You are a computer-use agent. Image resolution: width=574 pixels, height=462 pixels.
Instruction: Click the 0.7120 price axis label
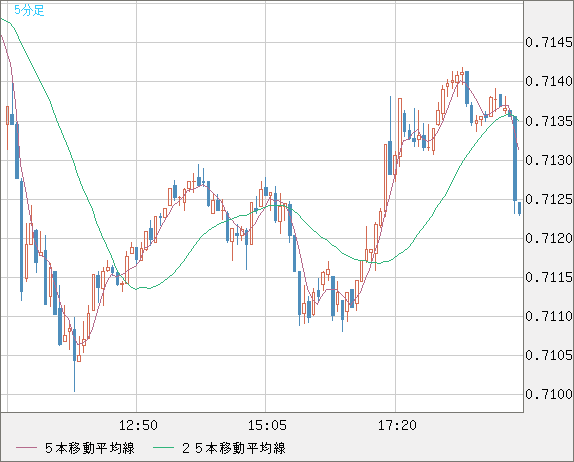(549, 238)
